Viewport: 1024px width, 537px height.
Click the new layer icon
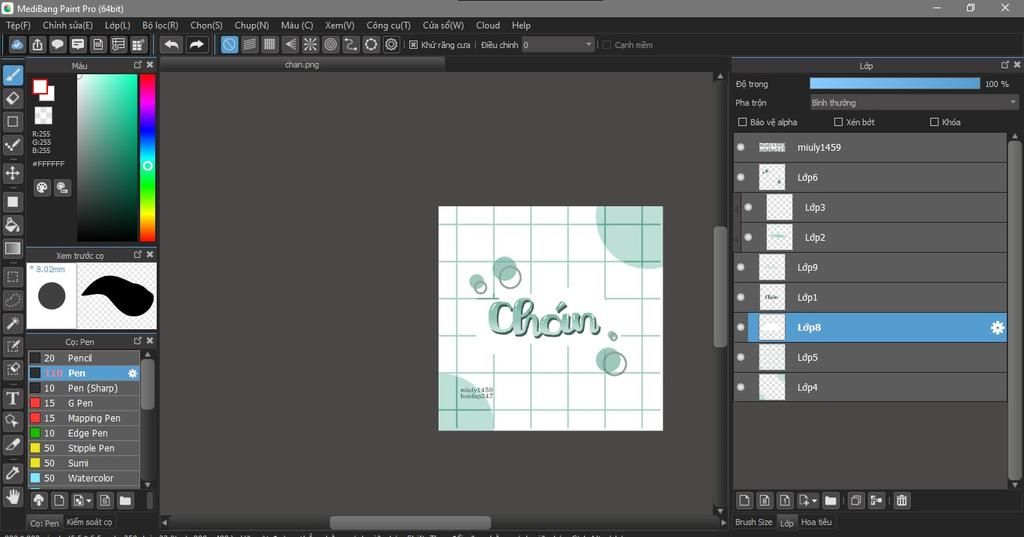tap(744, 500)
